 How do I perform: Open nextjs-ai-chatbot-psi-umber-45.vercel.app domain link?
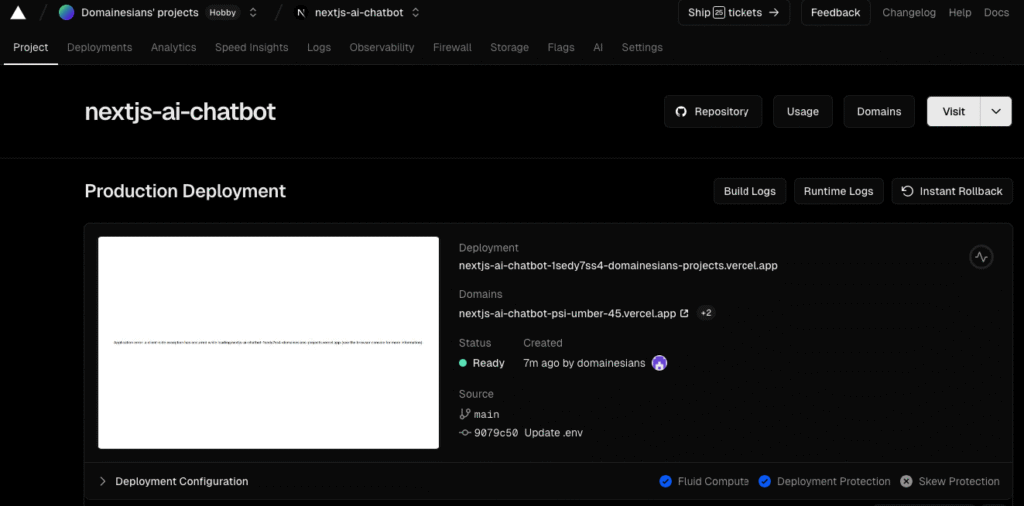567,313
